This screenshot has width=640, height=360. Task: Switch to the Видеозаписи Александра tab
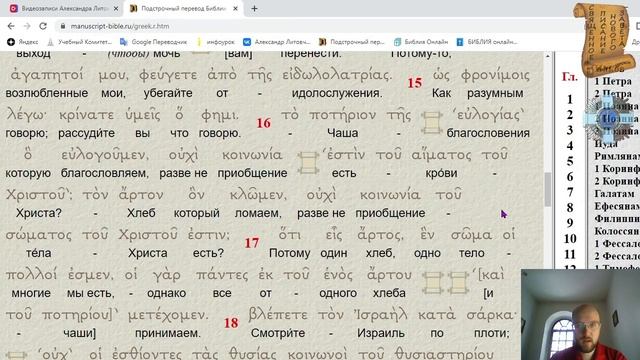coord(63,8)
